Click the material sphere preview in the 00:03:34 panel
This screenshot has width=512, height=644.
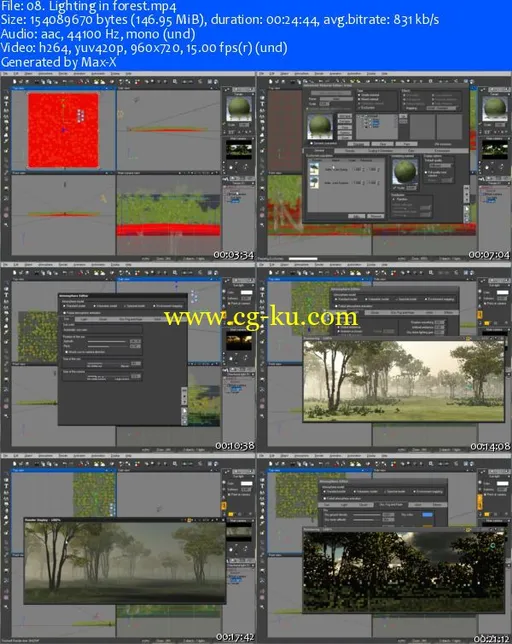(x=239, y=108)
